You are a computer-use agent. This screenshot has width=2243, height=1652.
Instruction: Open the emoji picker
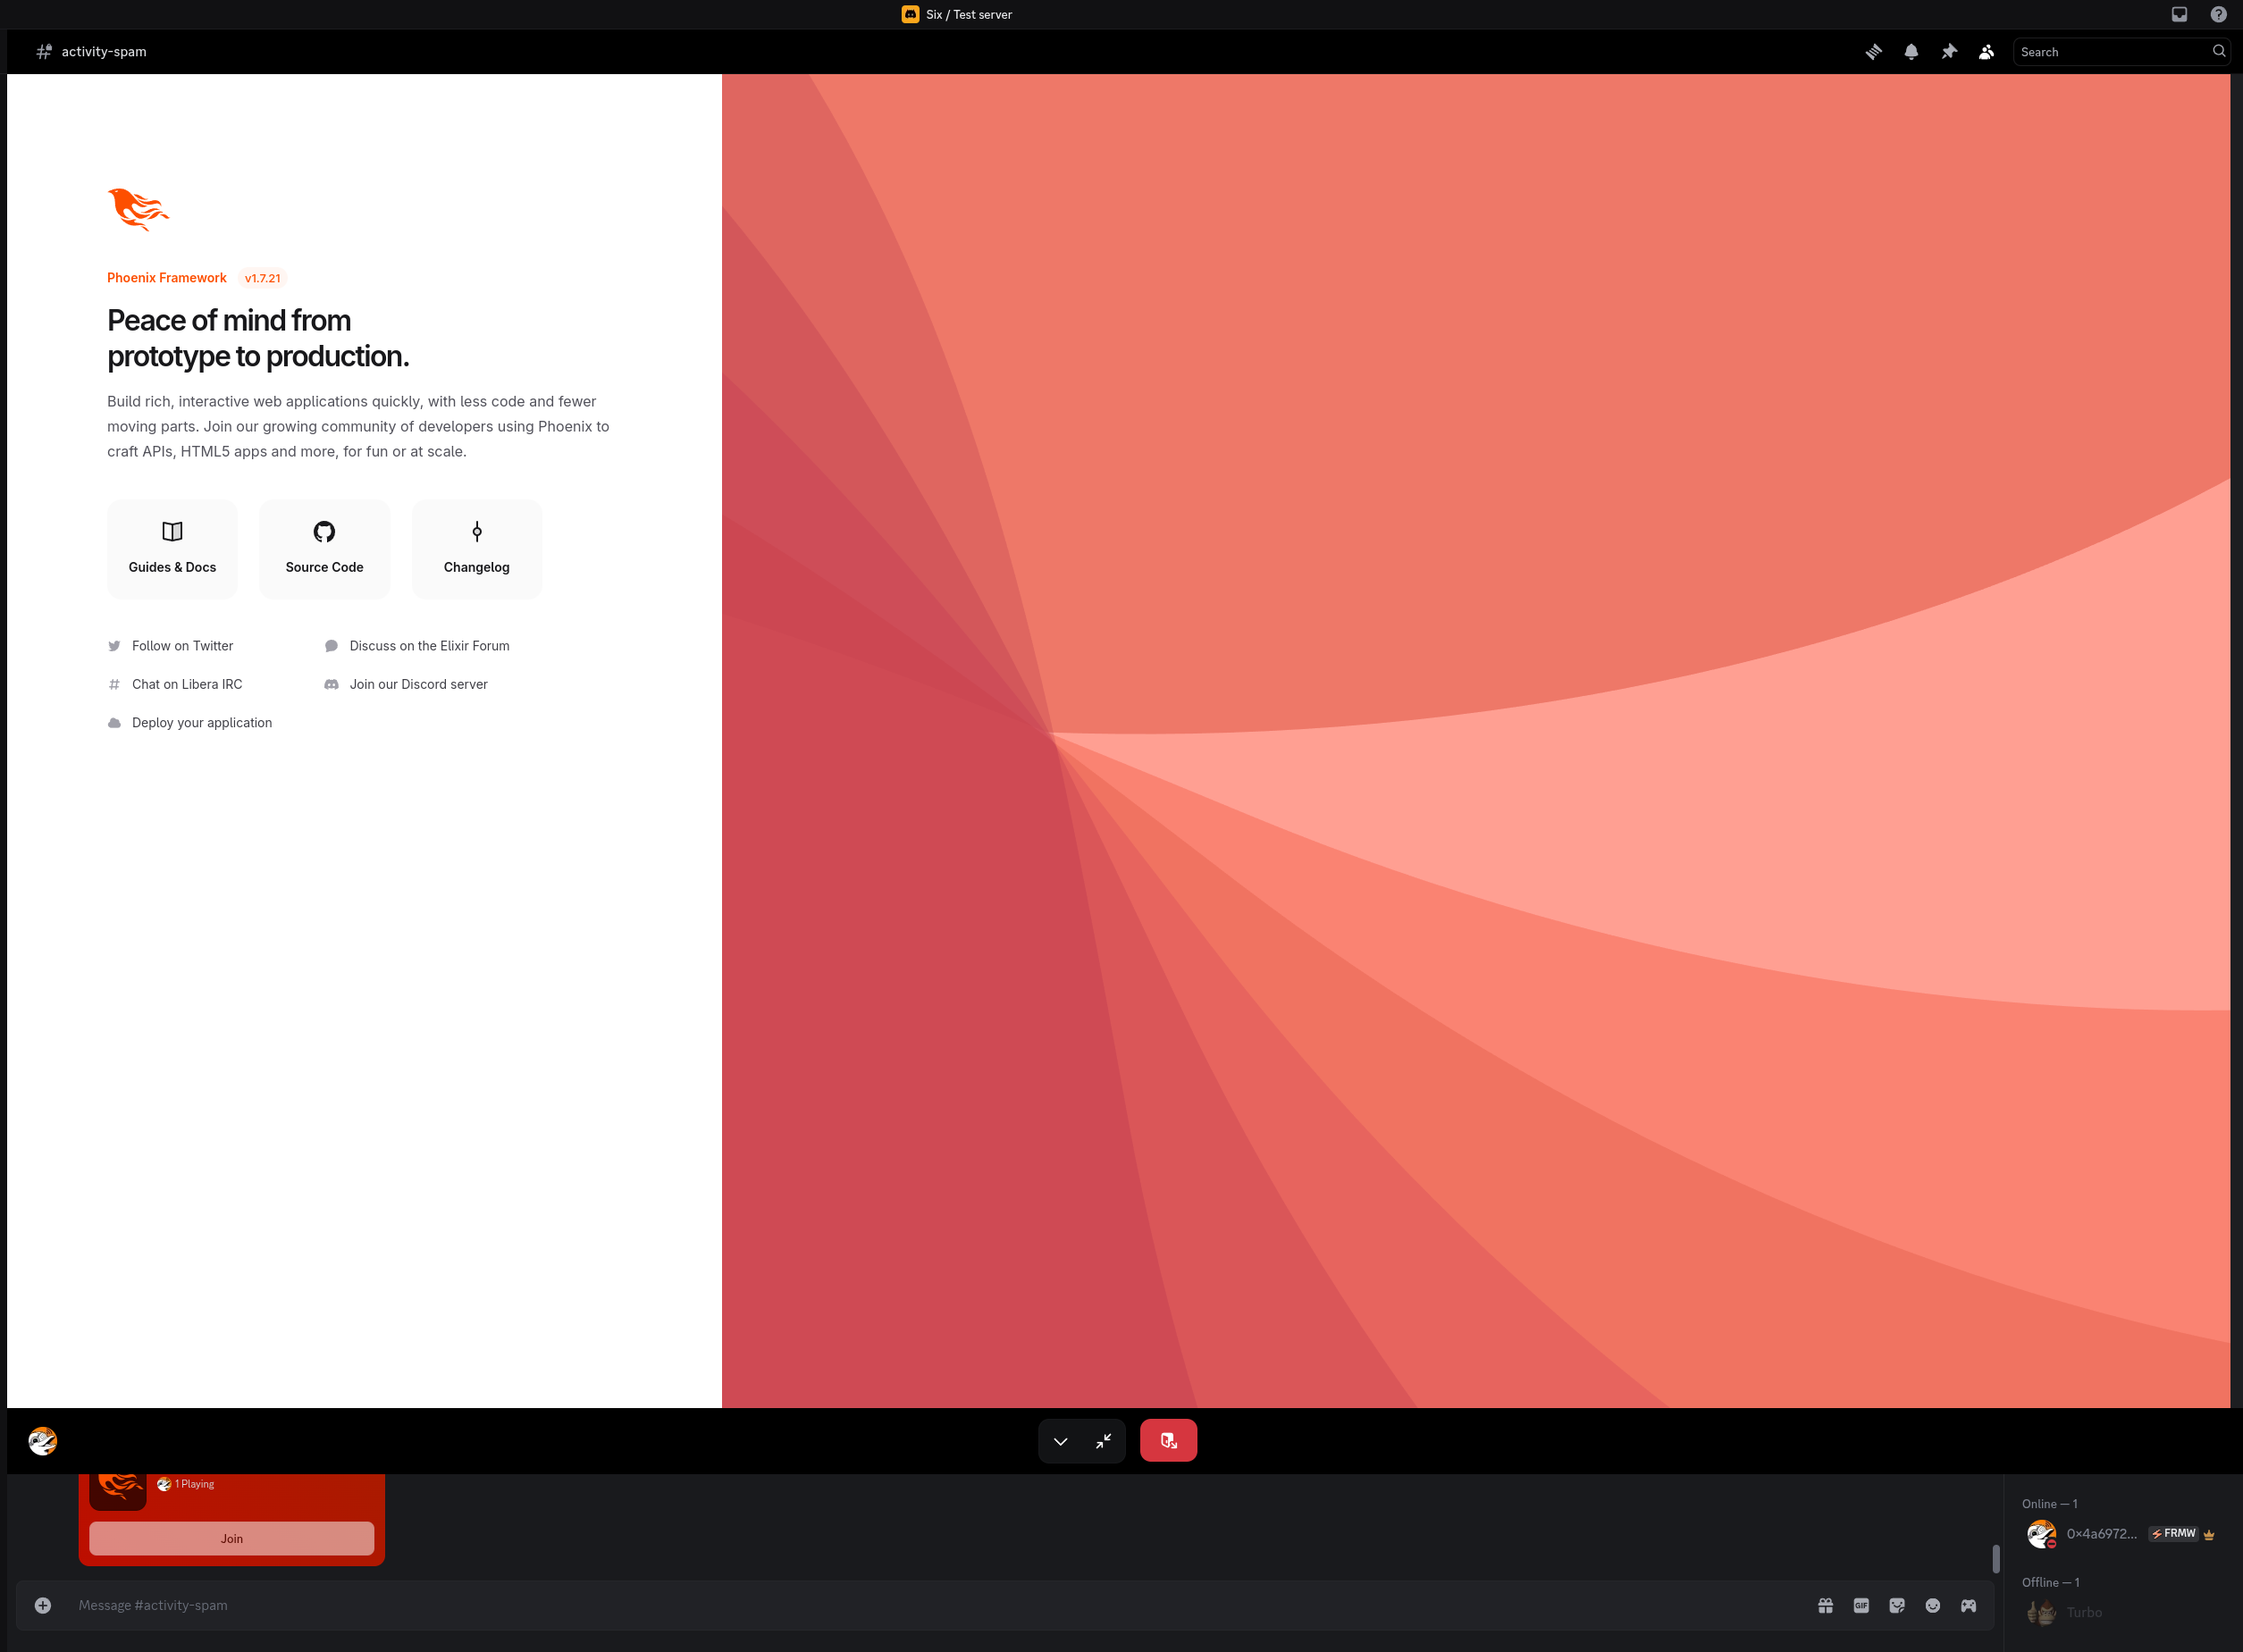click(1933, 1606)
